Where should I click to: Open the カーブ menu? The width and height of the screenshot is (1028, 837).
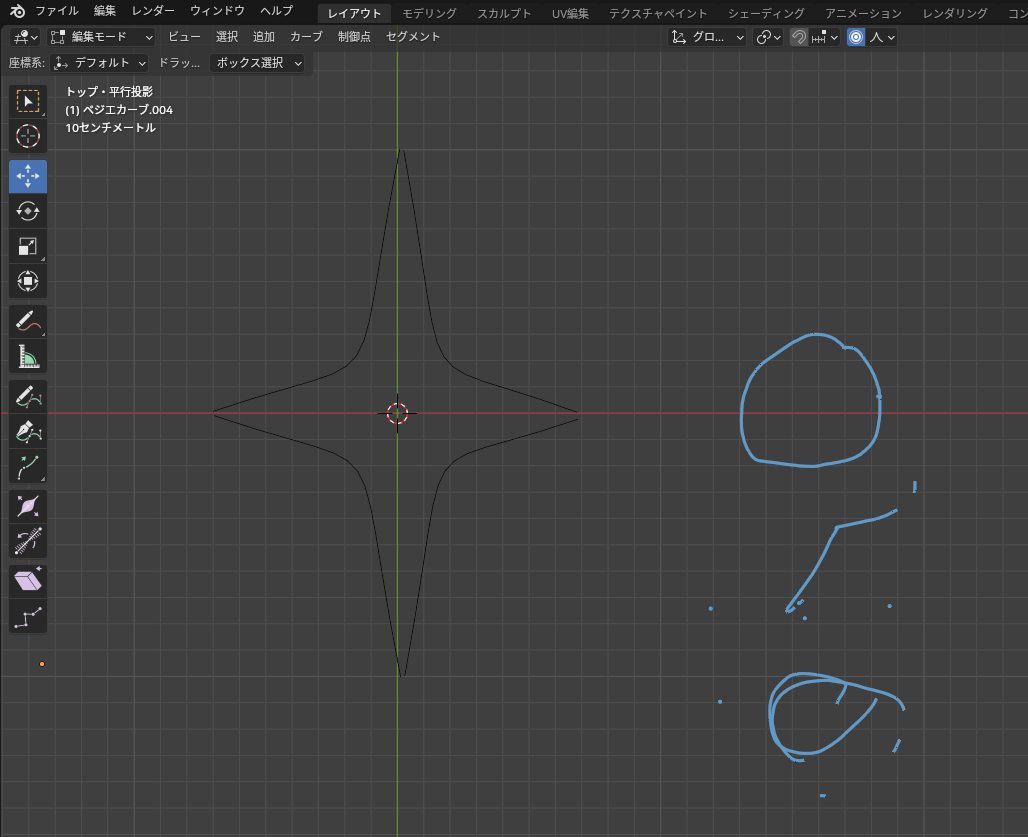(306, 37)
